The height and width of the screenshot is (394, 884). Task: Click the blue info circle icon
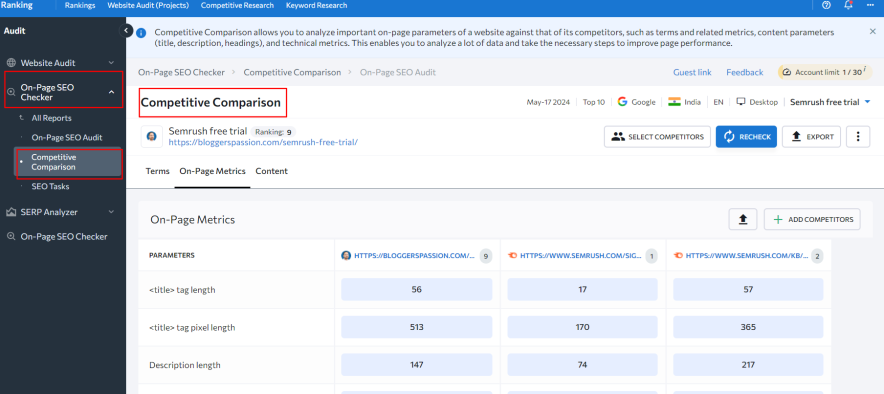click(x=141, y=33)
